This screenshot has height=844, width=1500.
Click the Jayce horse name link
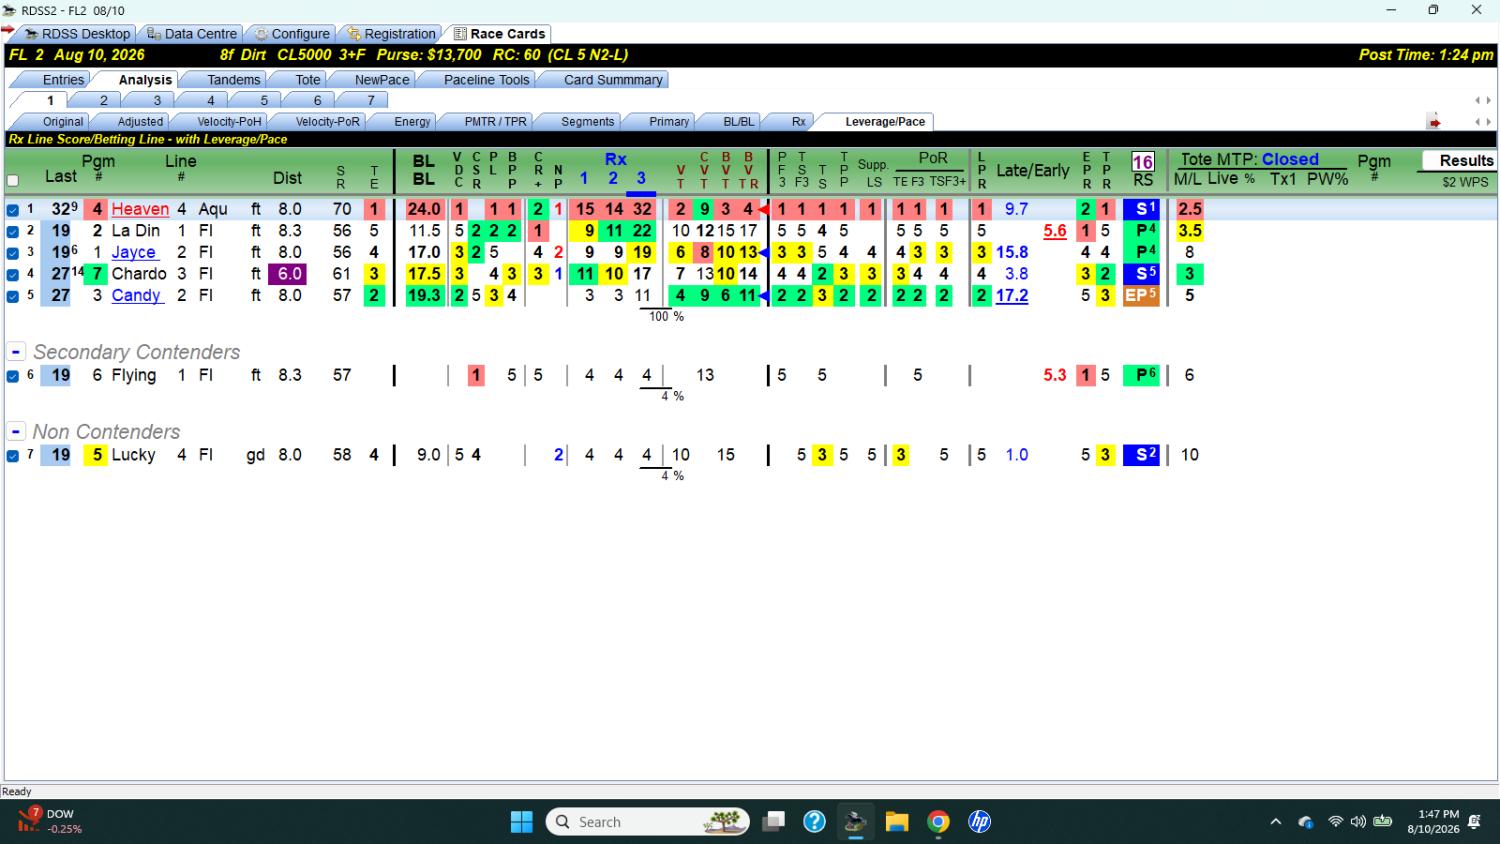pyautogui.click(x=134, y=252)
